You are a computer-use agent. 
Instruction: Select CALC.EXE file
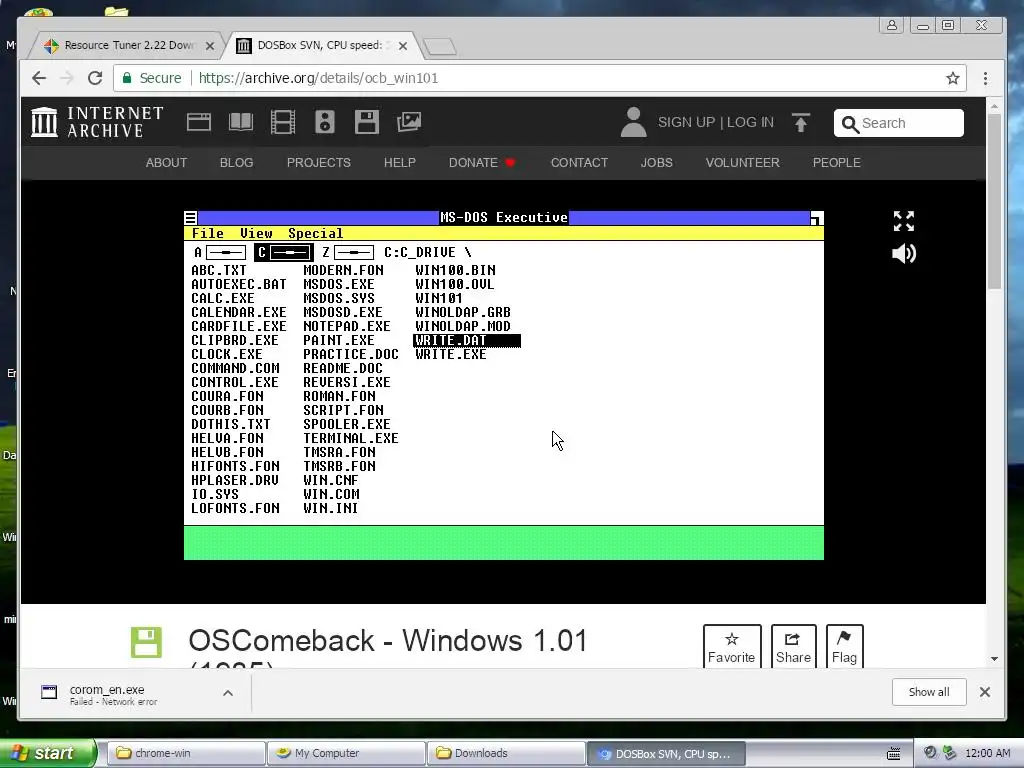point(223,298)
